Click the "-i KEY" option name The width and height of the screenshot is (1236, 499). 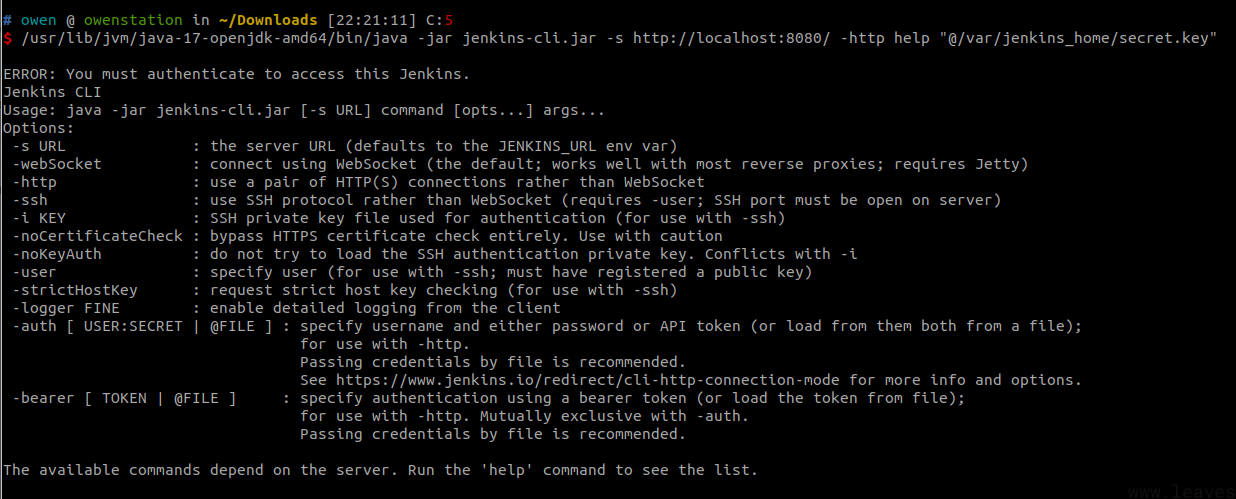click(x=38, y=218)
